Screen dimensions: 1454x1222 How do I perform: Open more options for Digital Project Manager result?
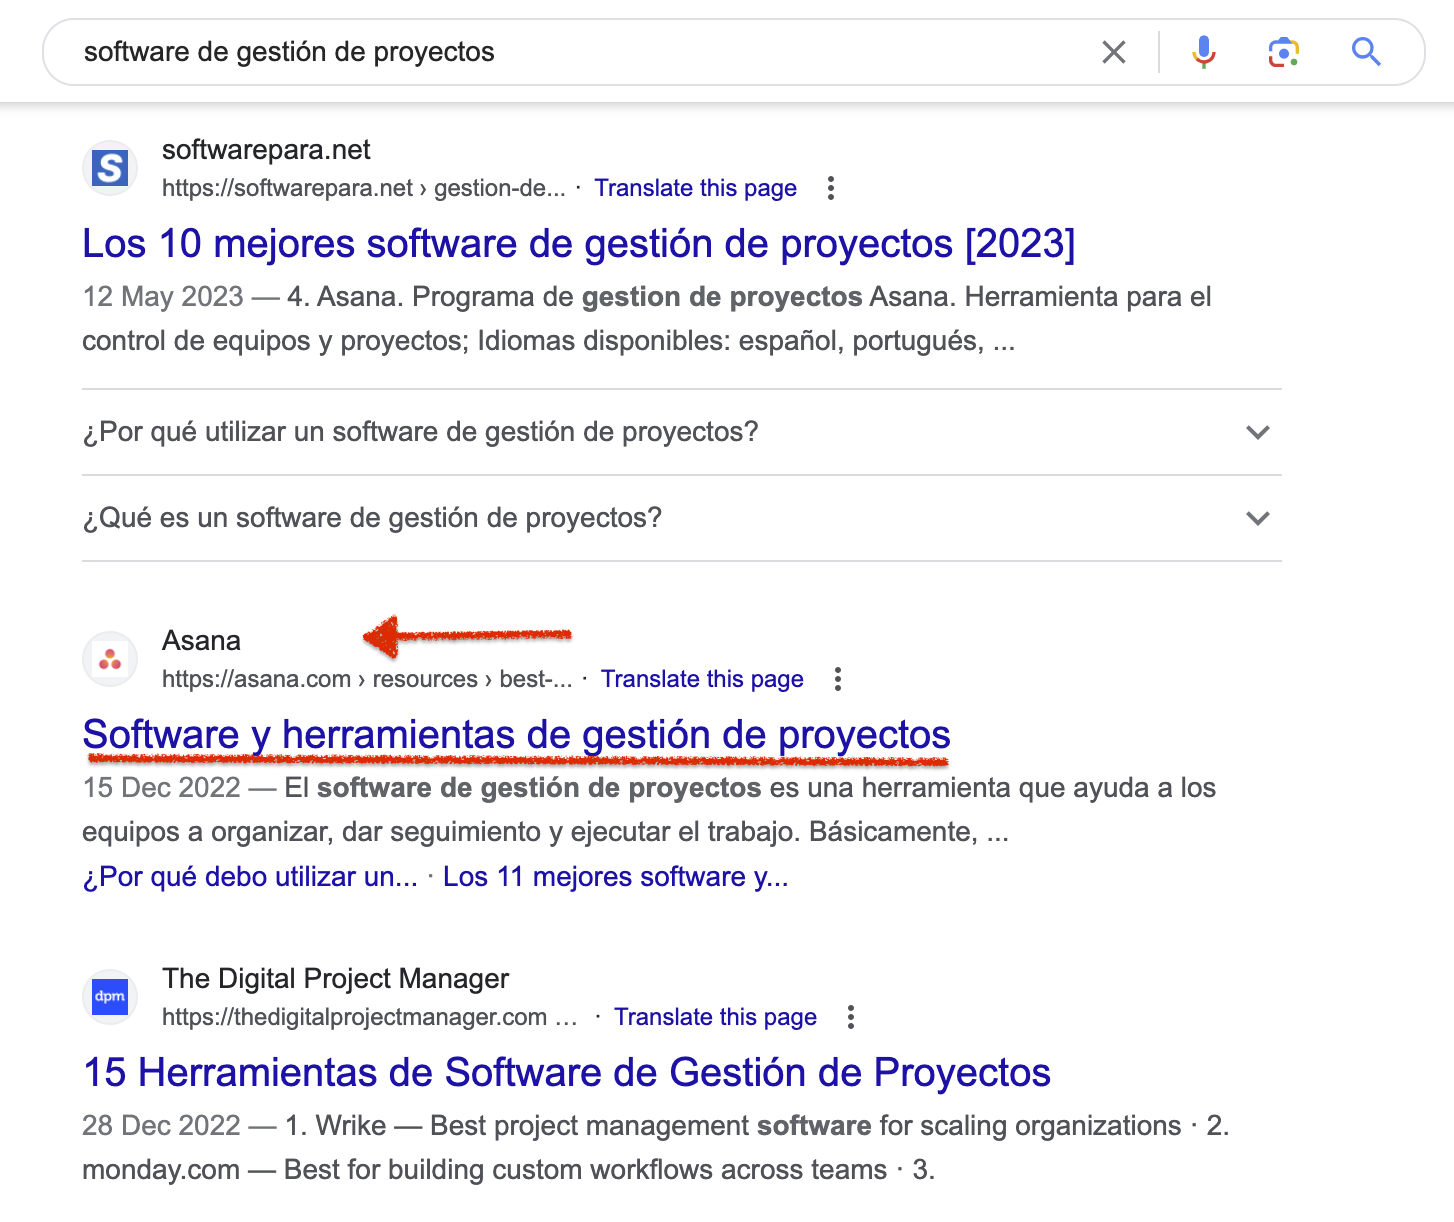851,1017
